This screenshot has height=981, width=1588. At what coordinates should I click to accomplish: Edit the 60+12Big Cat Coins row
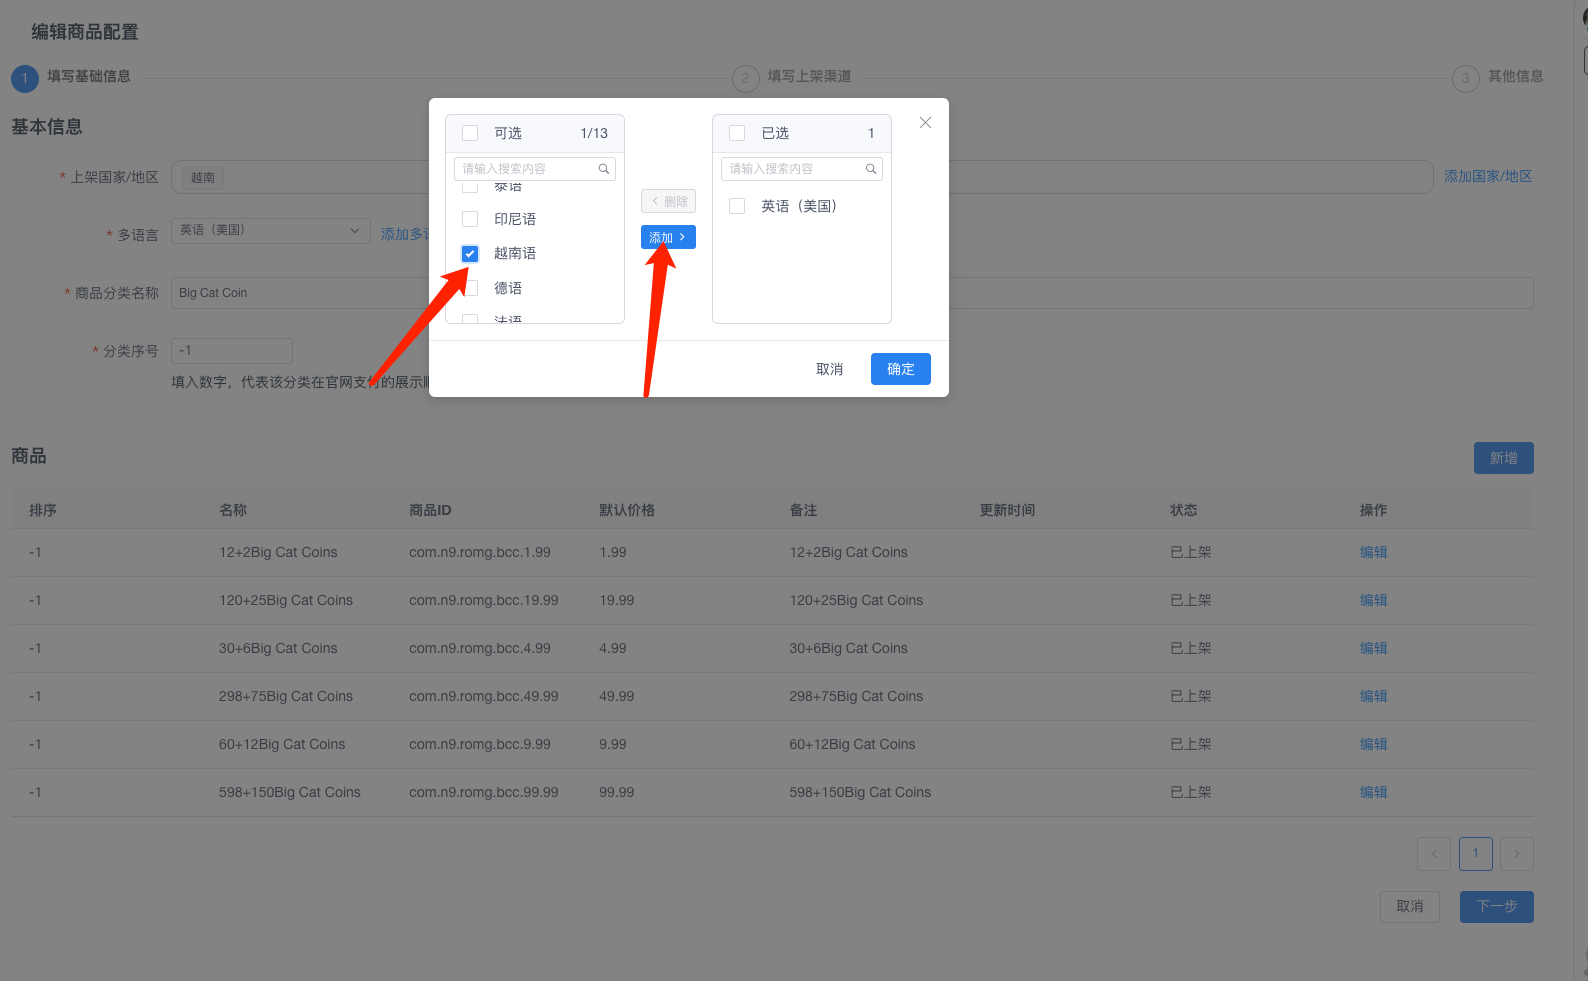point(1373,744)
